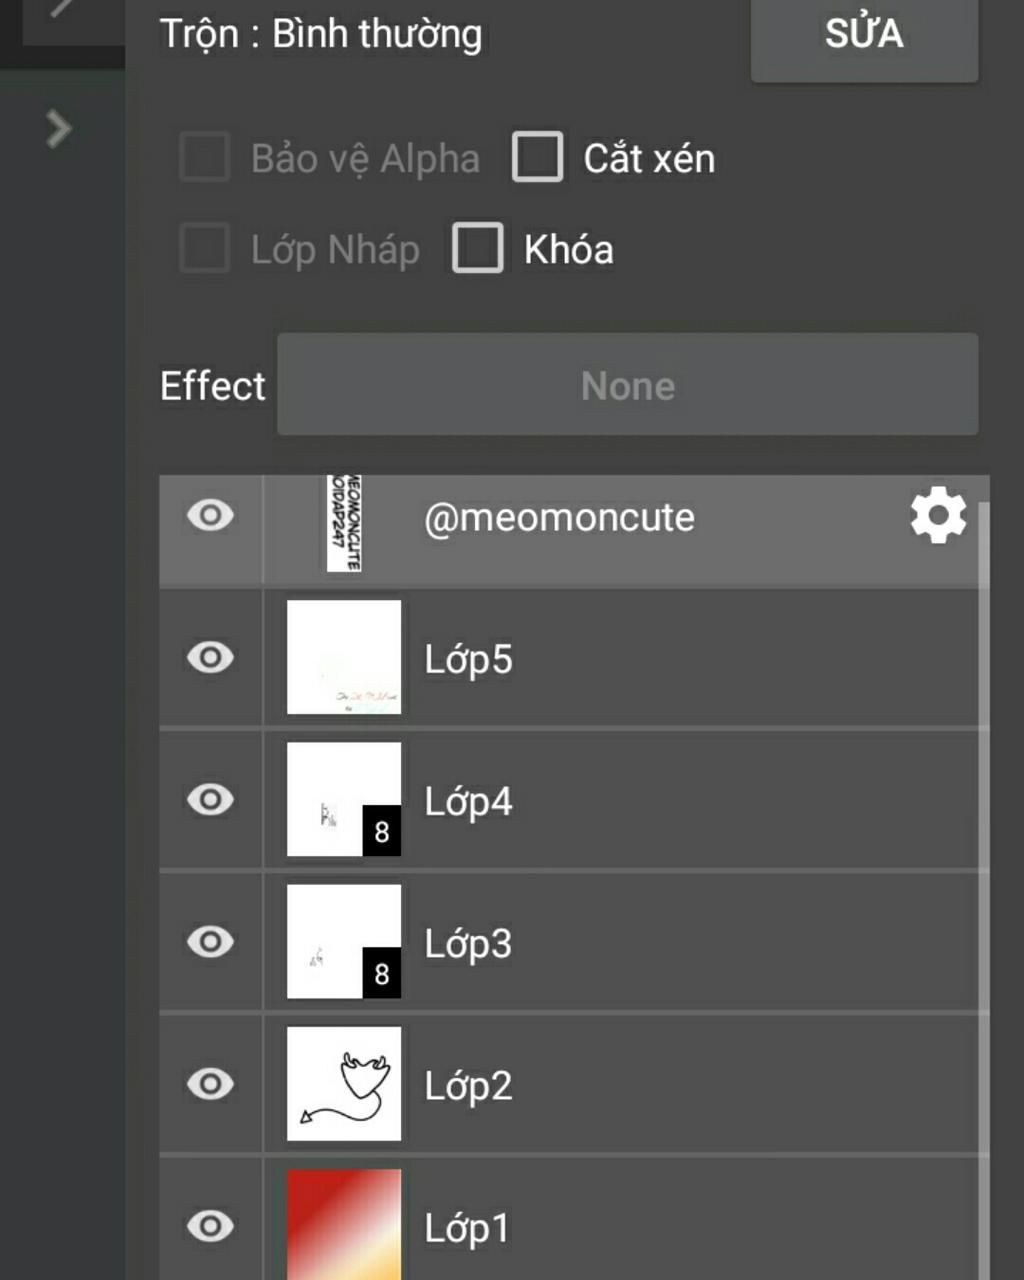Choose the Lớp3 layer name
The height and width of the screenshot is (1280, 1024).
468,943
